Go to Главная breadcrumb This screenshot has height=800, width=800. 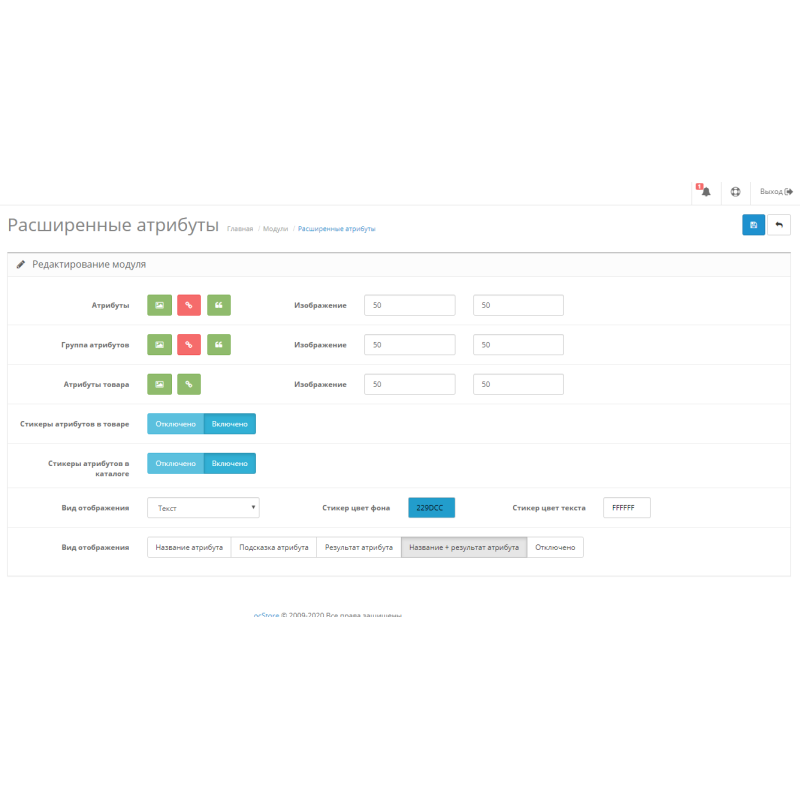point(240,229)
